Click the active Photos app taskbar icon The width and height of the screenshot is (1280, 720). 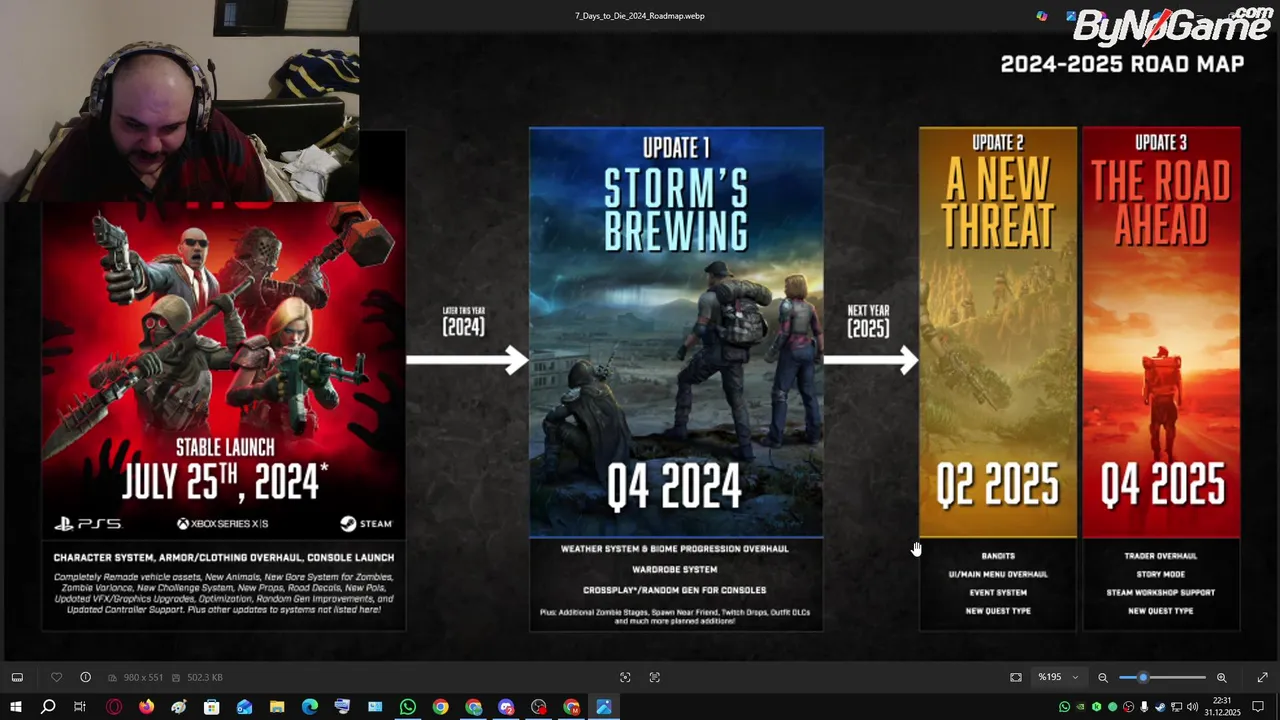(604, 707)
